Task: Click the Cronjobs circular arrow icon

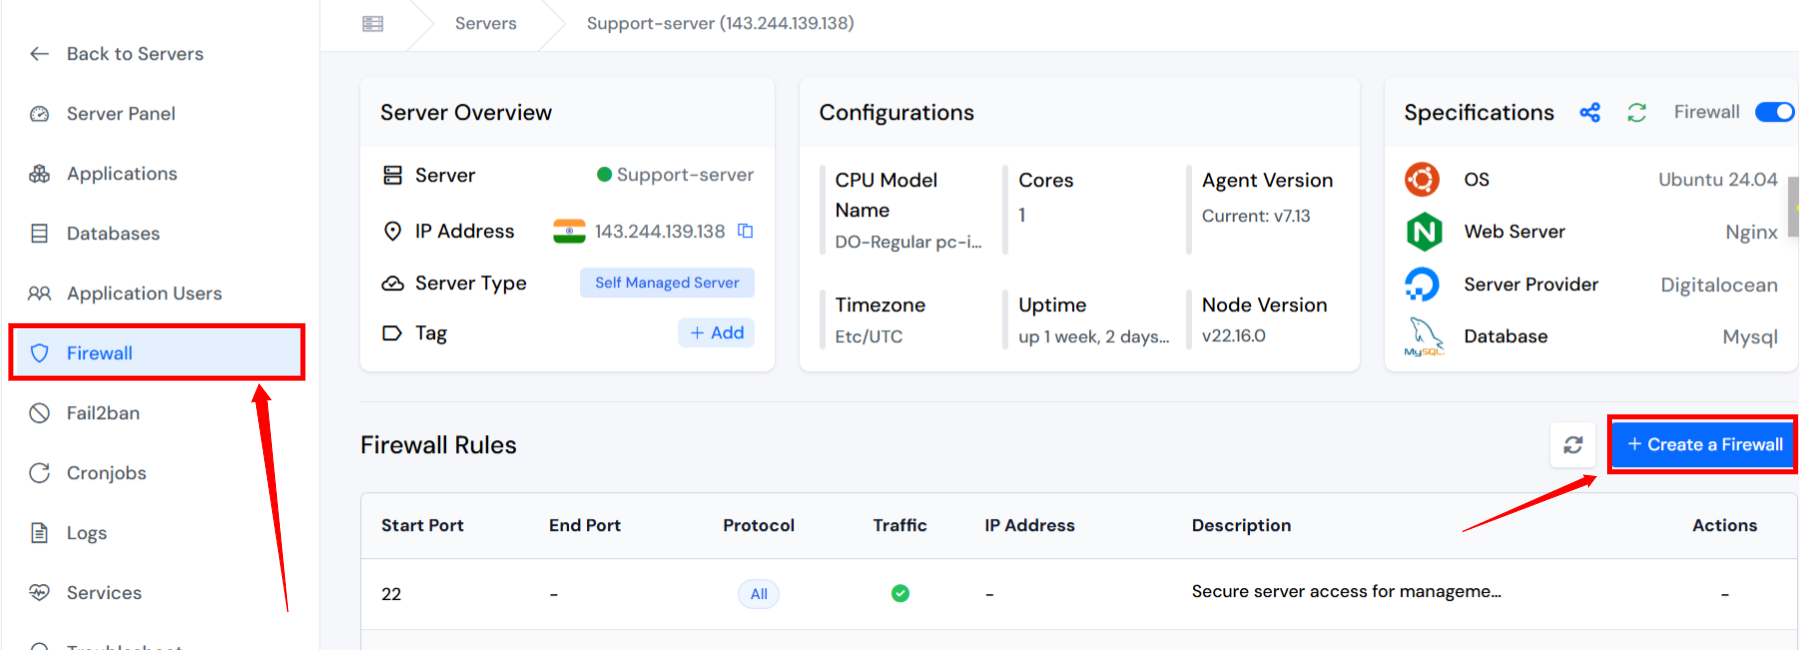Action: pos(39,473)
